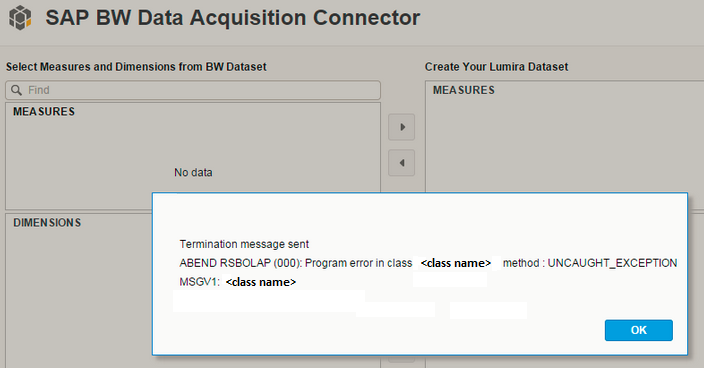Select the MEASURES header in BW Dataset
The height and width of the screenshot is (368, 704).
[44, 112]
